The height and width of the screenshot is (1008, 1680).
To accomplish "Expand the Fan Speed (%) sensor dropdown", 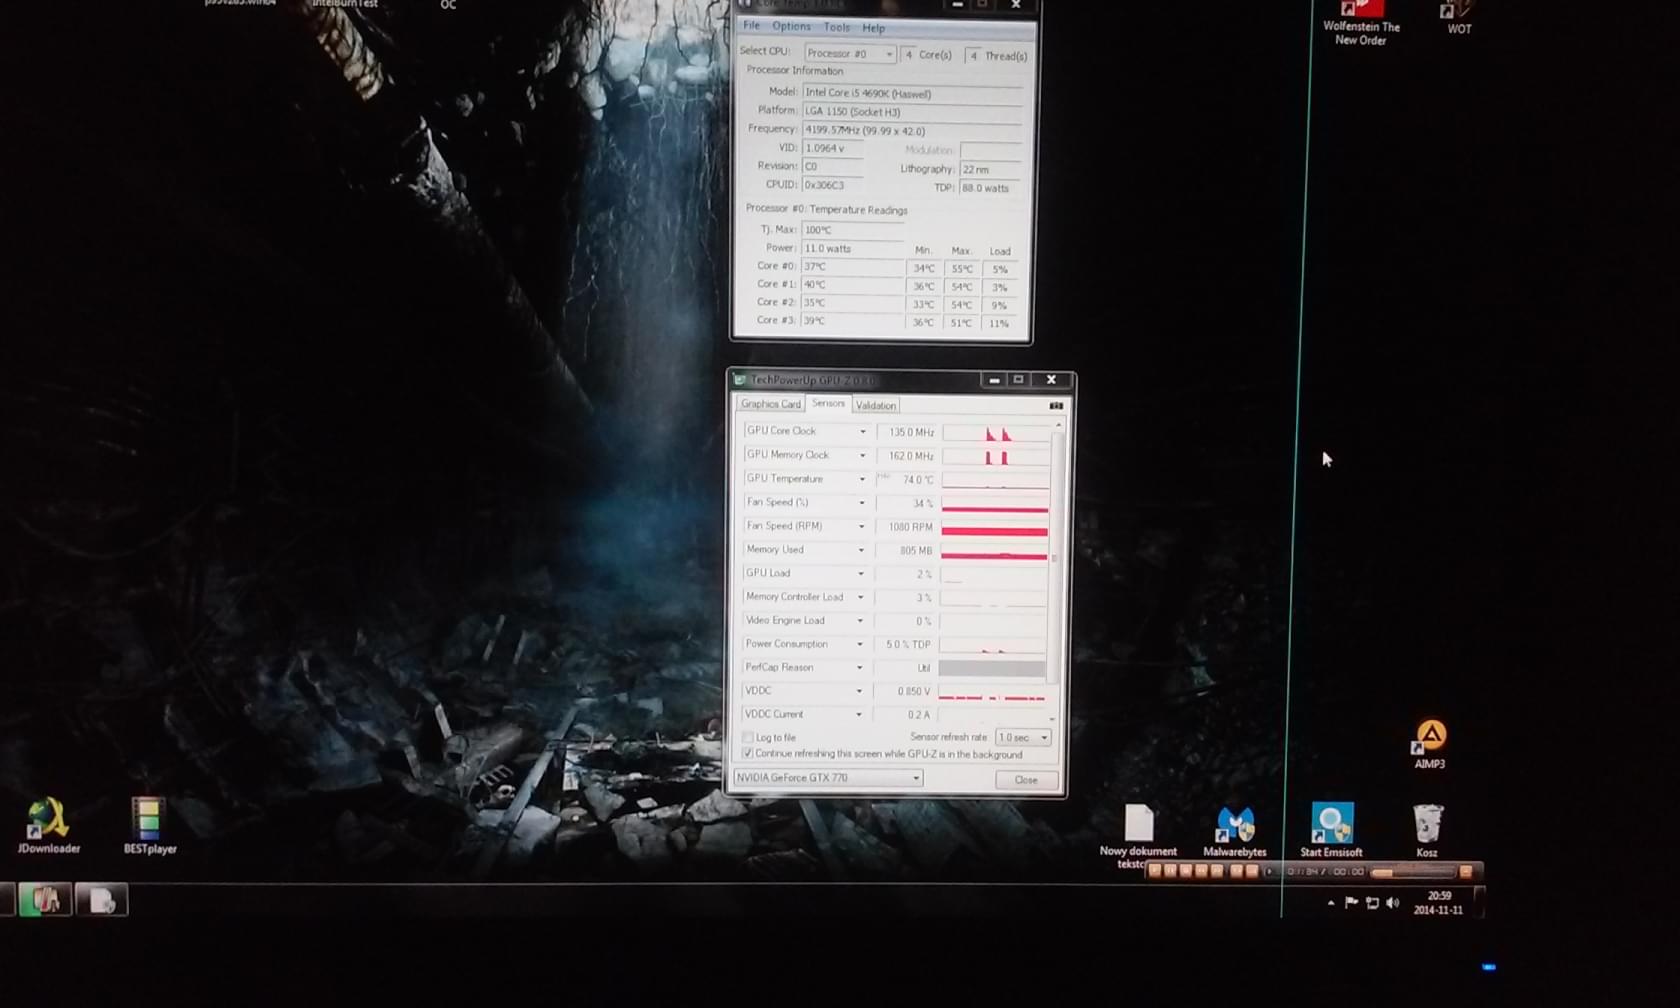I will (x=861, y=502).
